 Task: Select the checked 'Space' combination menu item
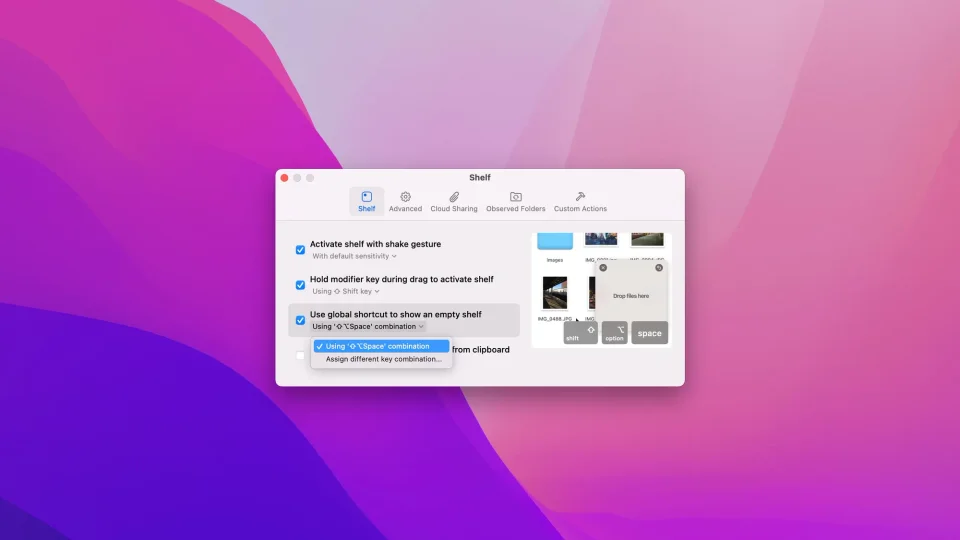pyautogui.click(x=381, y=346)
